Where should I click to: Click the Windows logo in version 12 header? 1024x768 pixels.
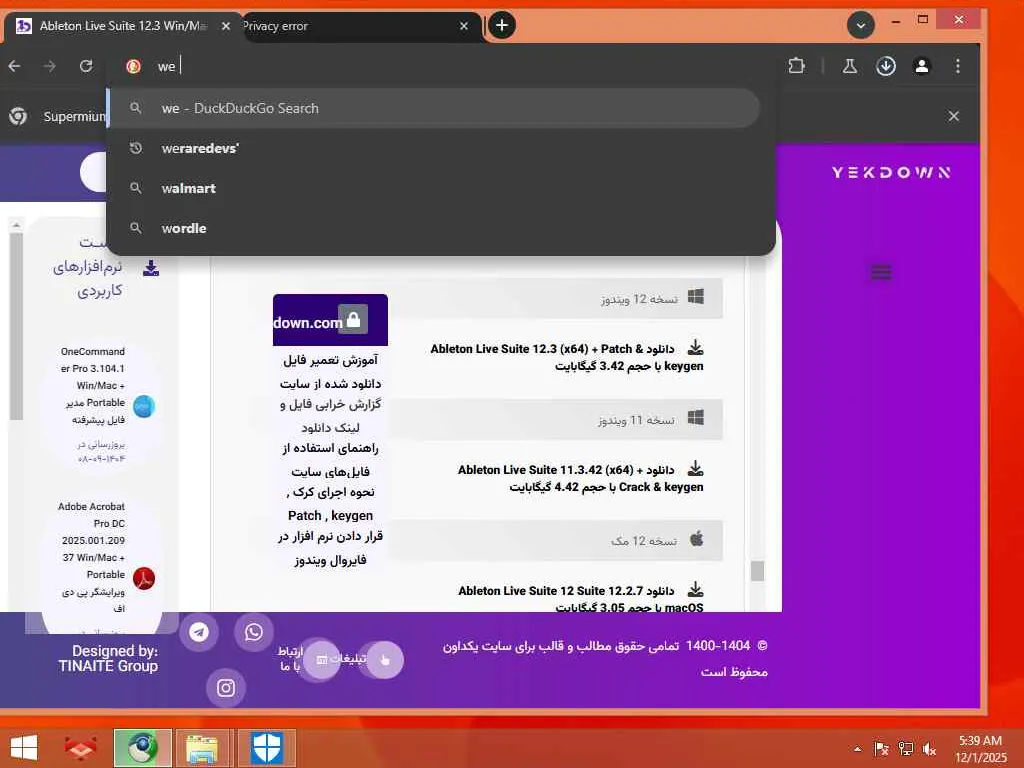coord(696,297)
